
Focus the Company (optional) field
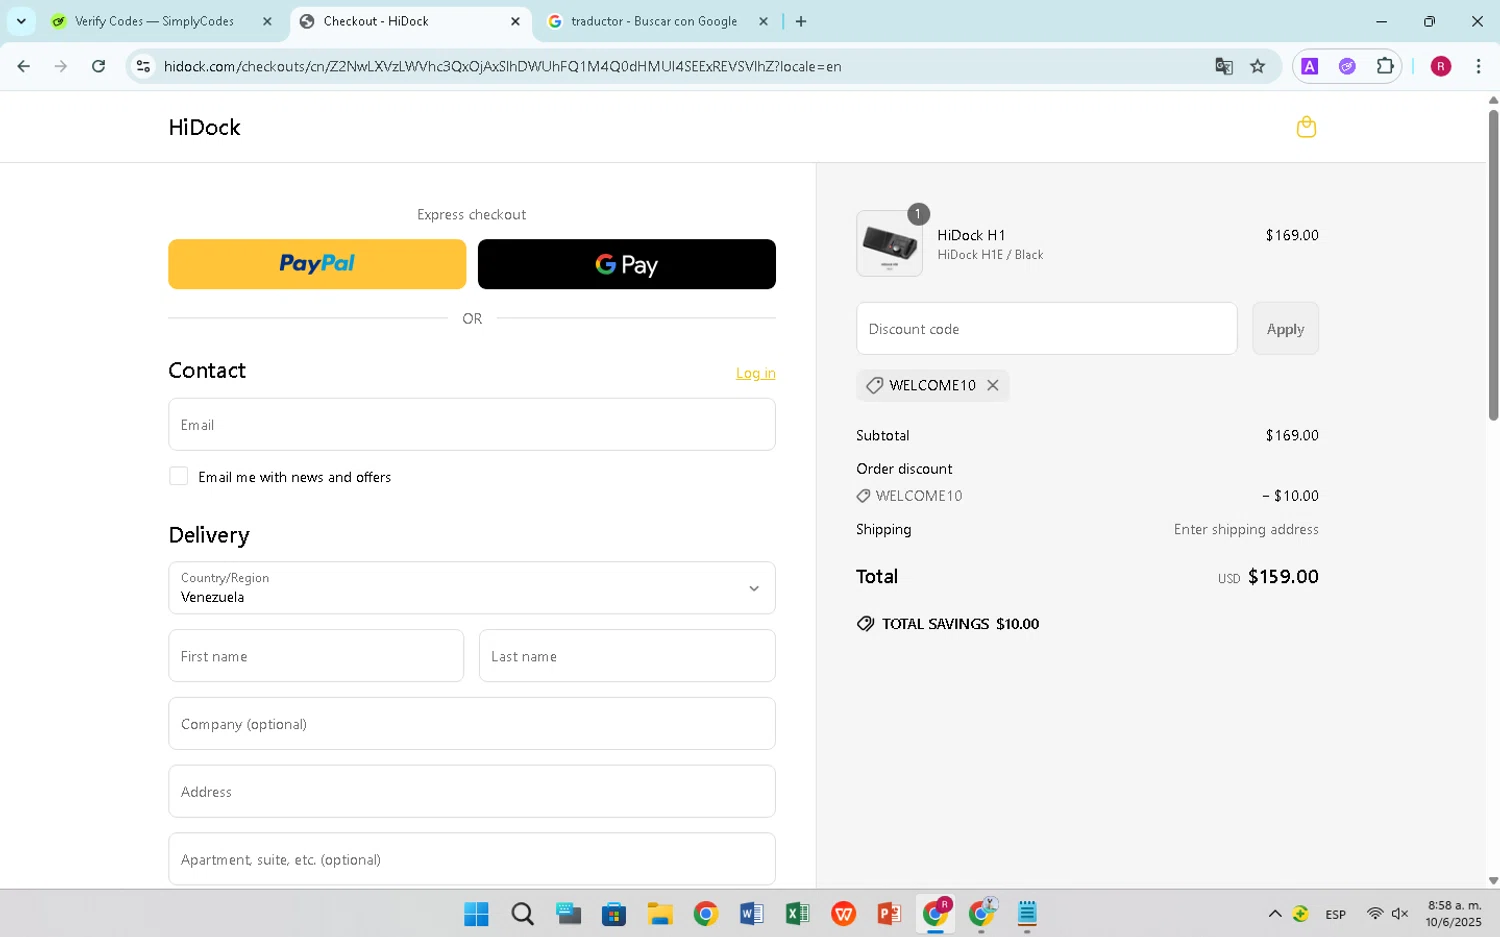point(472,723)
